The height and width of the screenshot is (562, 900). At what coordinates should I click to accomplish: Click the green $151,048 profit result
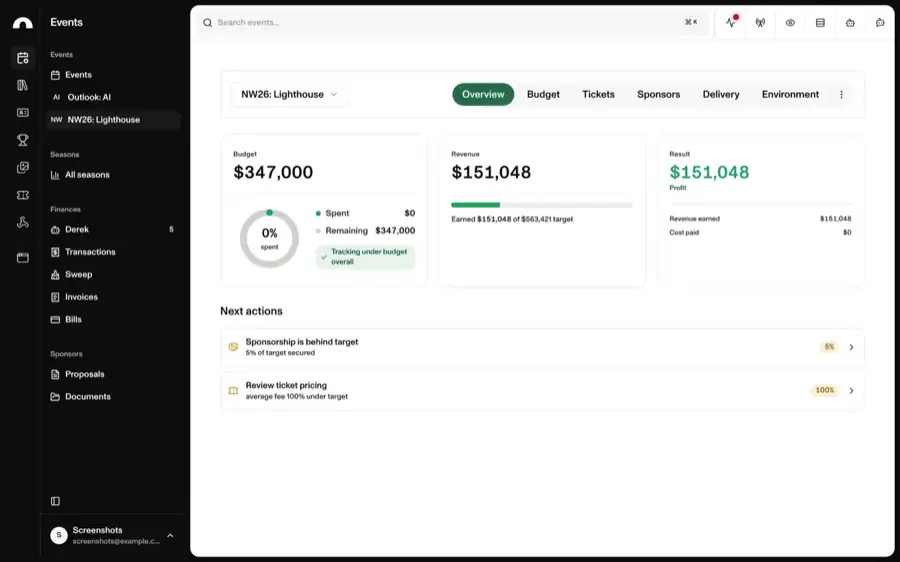pos(709,172)
